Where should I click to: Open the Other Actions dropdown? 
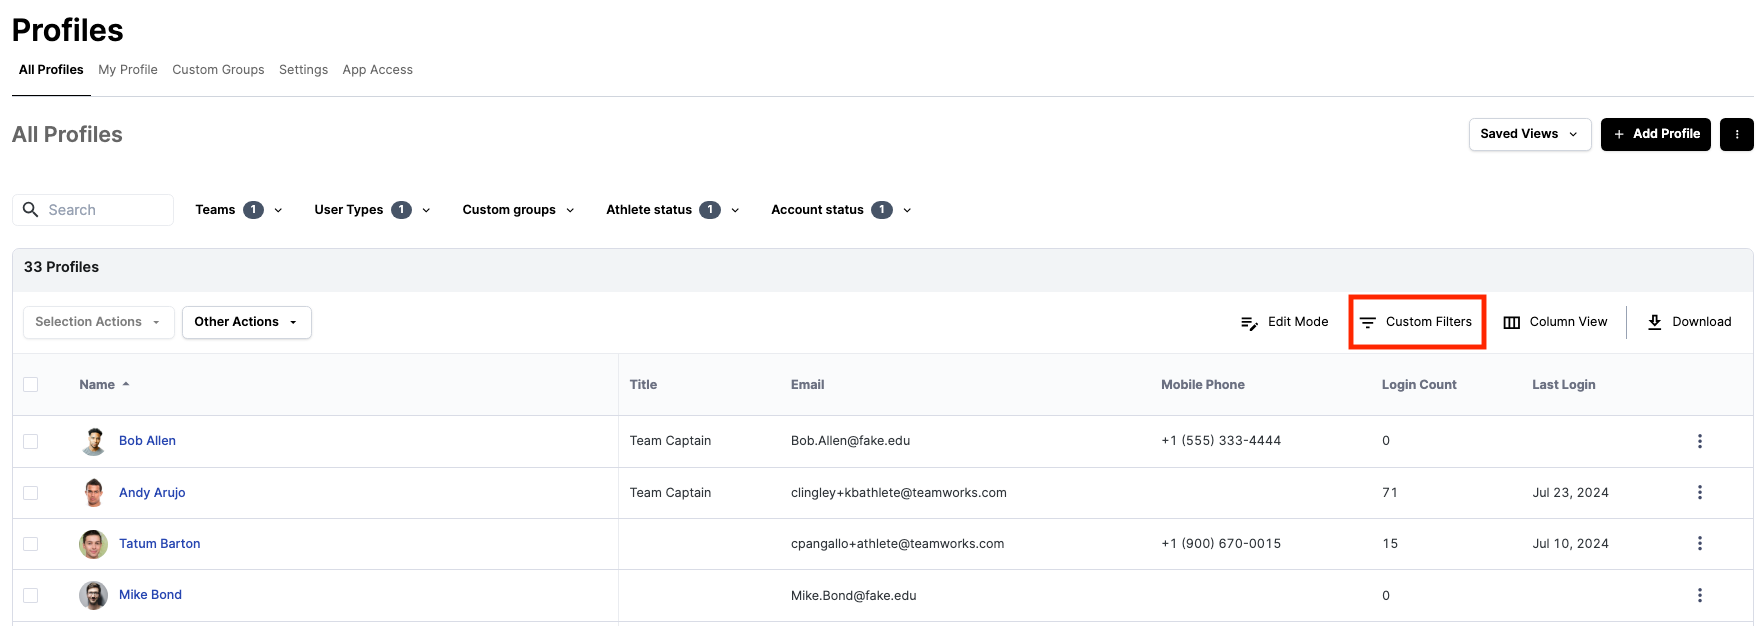(247, 322)
